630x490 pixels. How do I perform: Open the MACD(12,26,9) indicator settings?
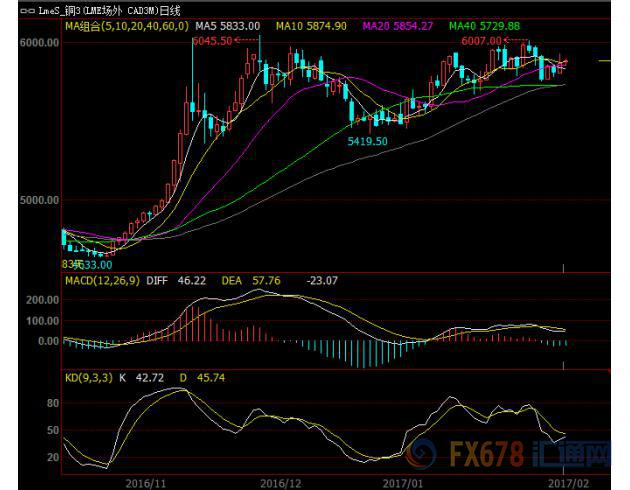[x=104, y=284]
